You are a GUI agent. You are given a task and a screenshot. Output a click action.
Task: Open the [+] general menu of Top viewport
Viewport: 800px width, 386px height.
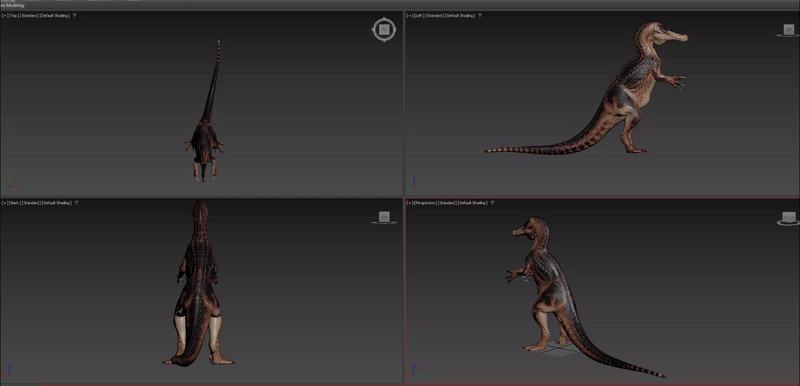5,16
